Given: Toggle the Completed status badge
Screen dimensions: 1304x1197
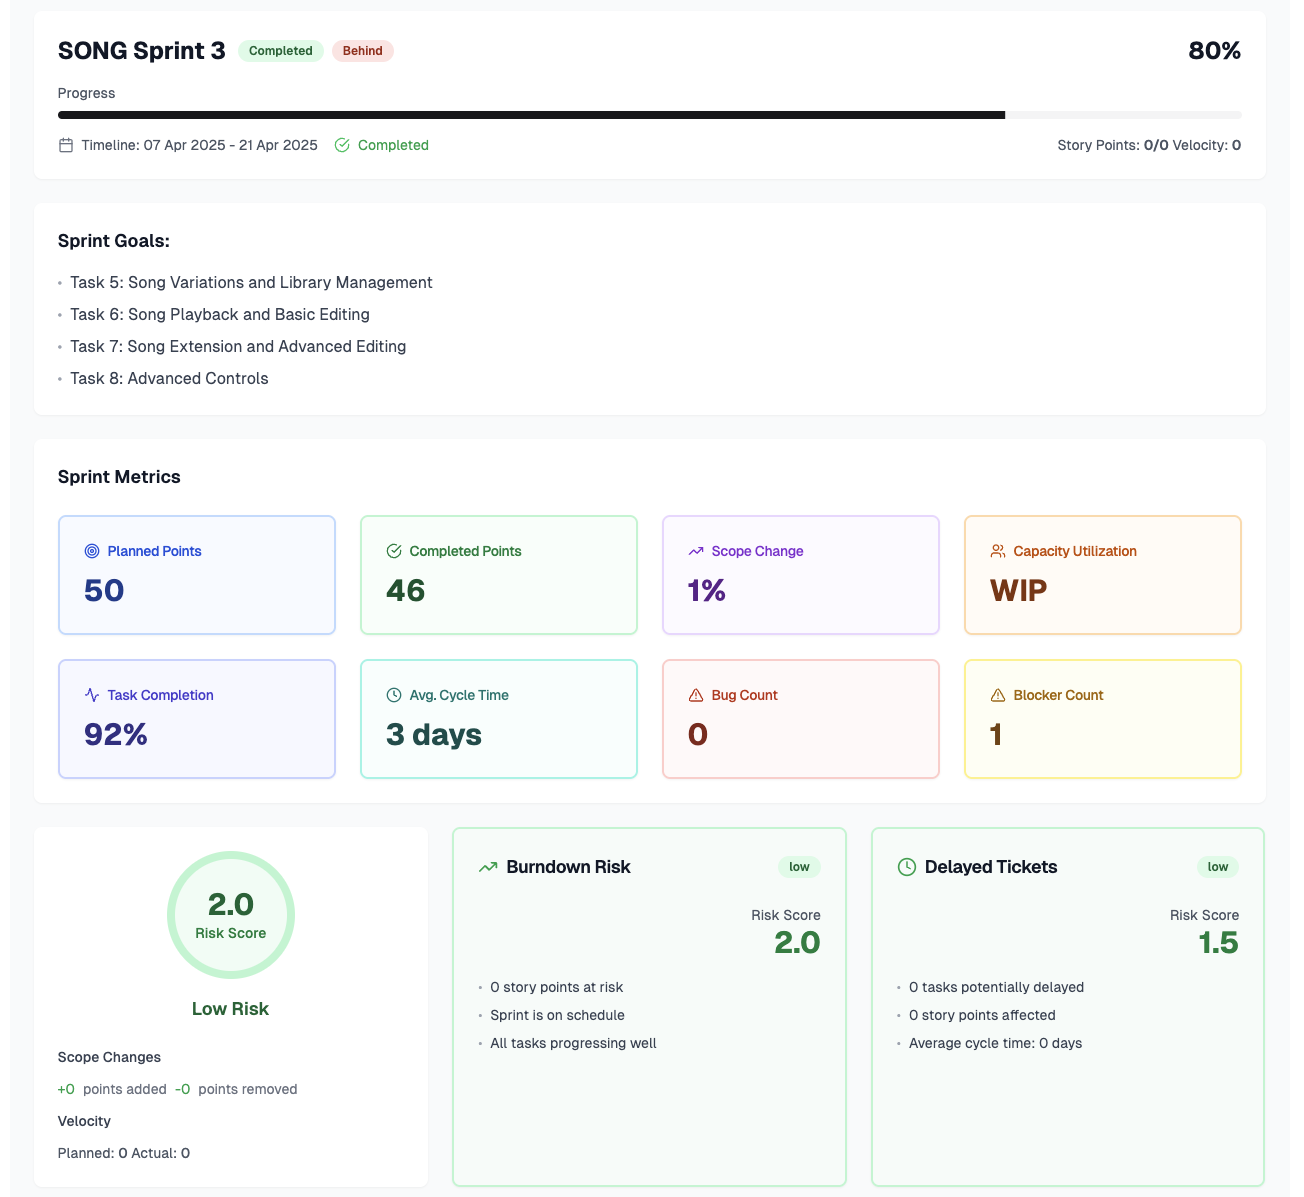Looking at the screenshot, I should [x=280, y=50].
